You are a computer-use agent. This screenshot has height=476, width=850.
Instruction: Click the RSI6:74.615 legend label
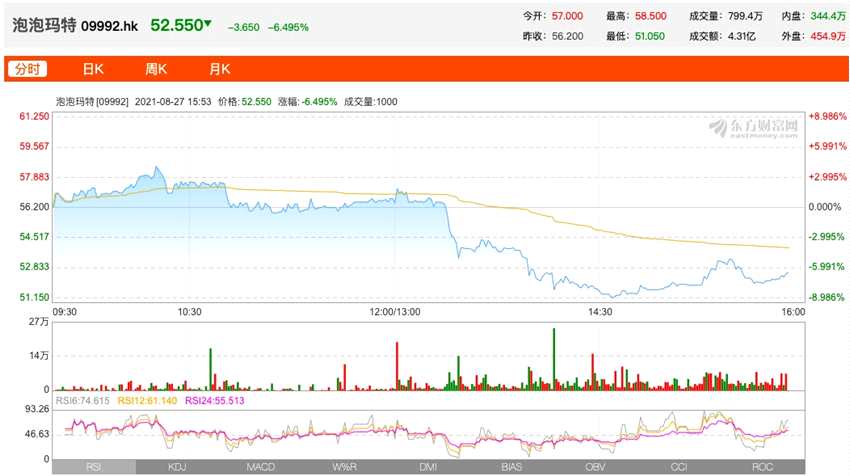82,401
